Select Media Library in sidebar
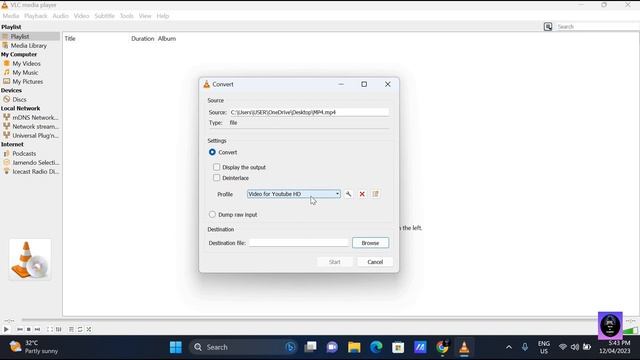This screenshot has height=360, width=640. pos(29,46)
